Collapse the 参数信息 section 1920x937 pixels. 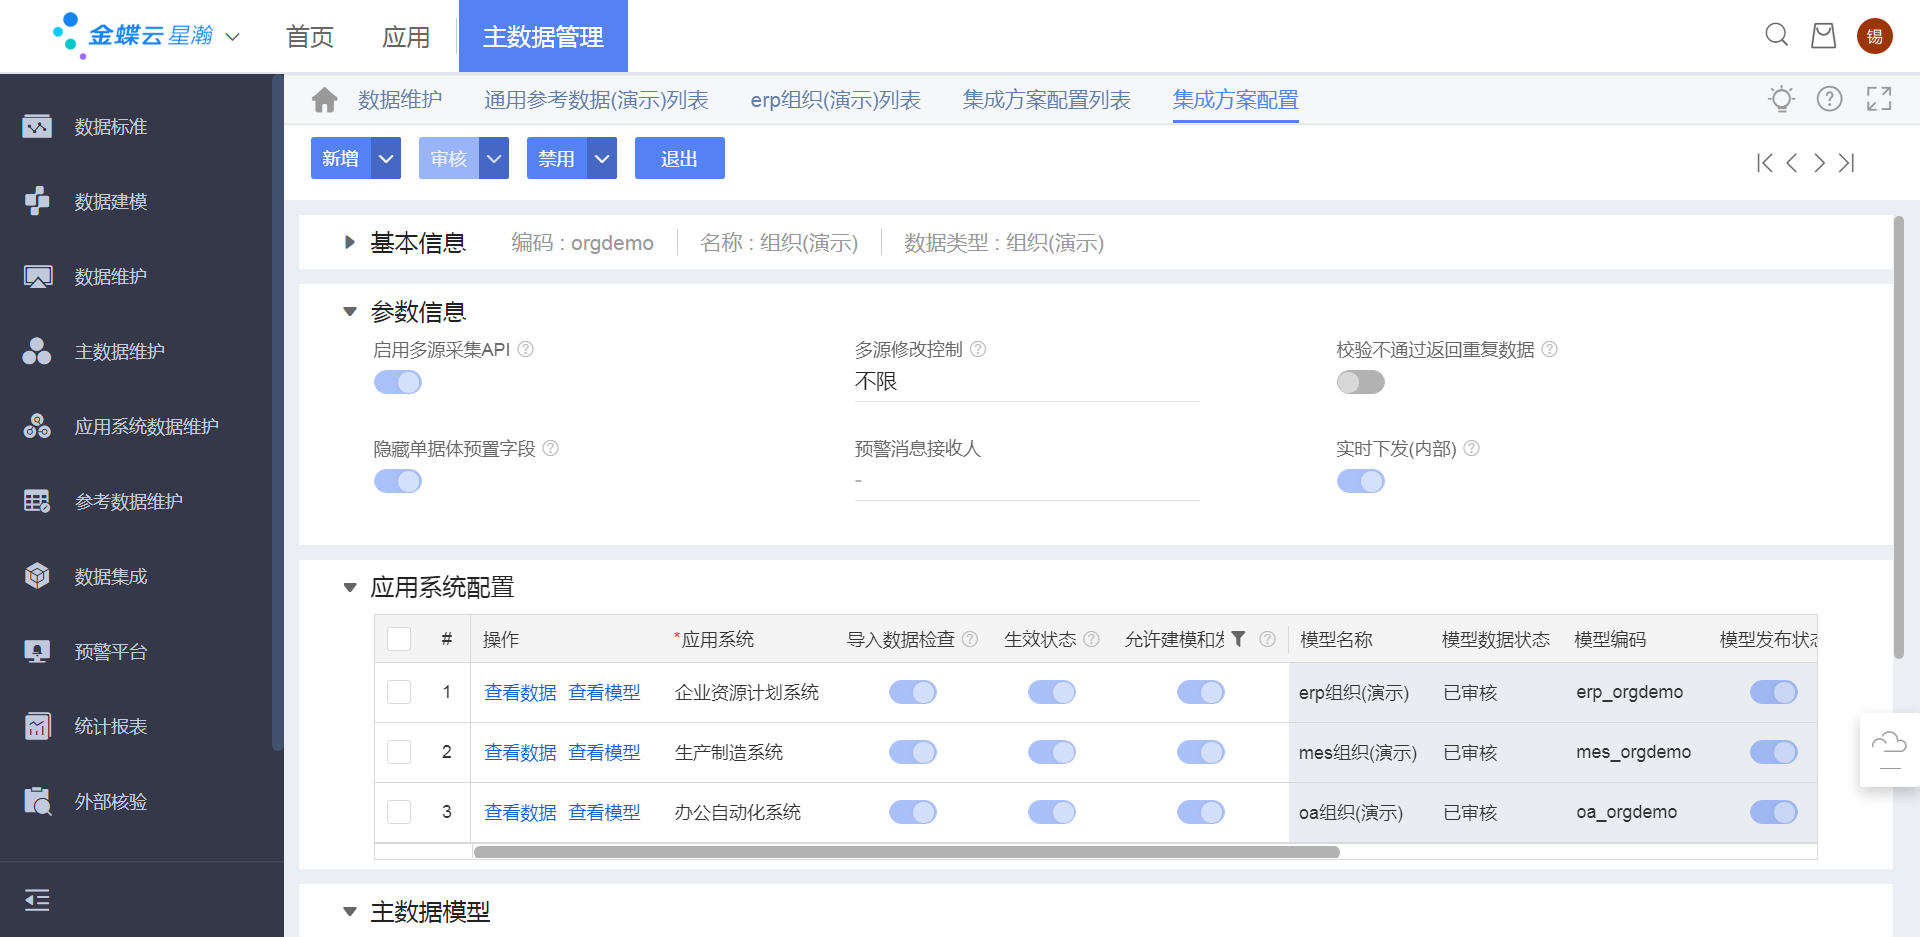coord(349,312)
